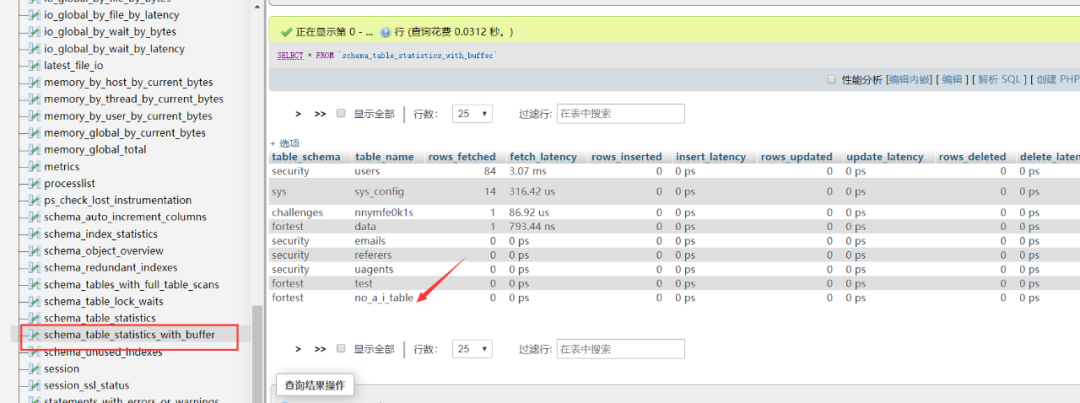
Task: Click the 解析 SQL link
Action: [x=999, y=79]
